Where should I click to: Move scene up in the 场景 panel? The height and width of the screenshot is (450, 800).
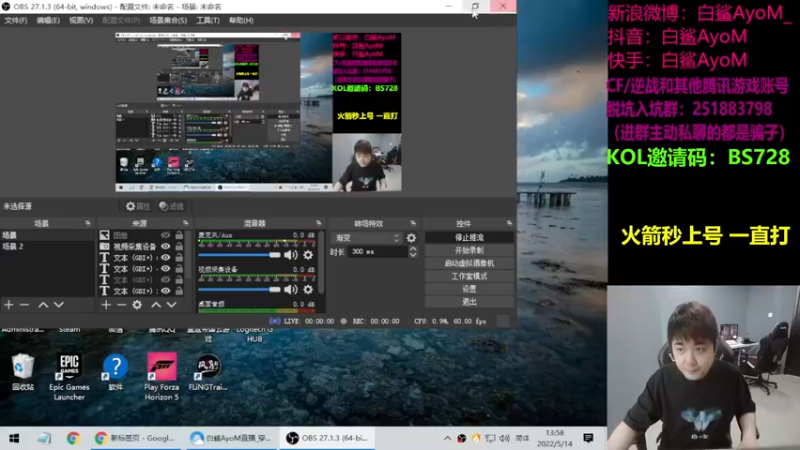[43, 305]
